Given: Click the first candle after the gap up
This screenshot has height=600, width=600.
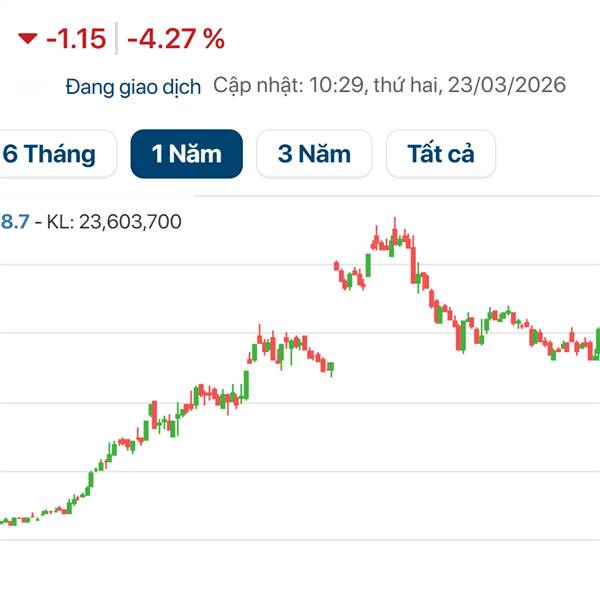Looking at the screenshot, I should click(337, 268).
